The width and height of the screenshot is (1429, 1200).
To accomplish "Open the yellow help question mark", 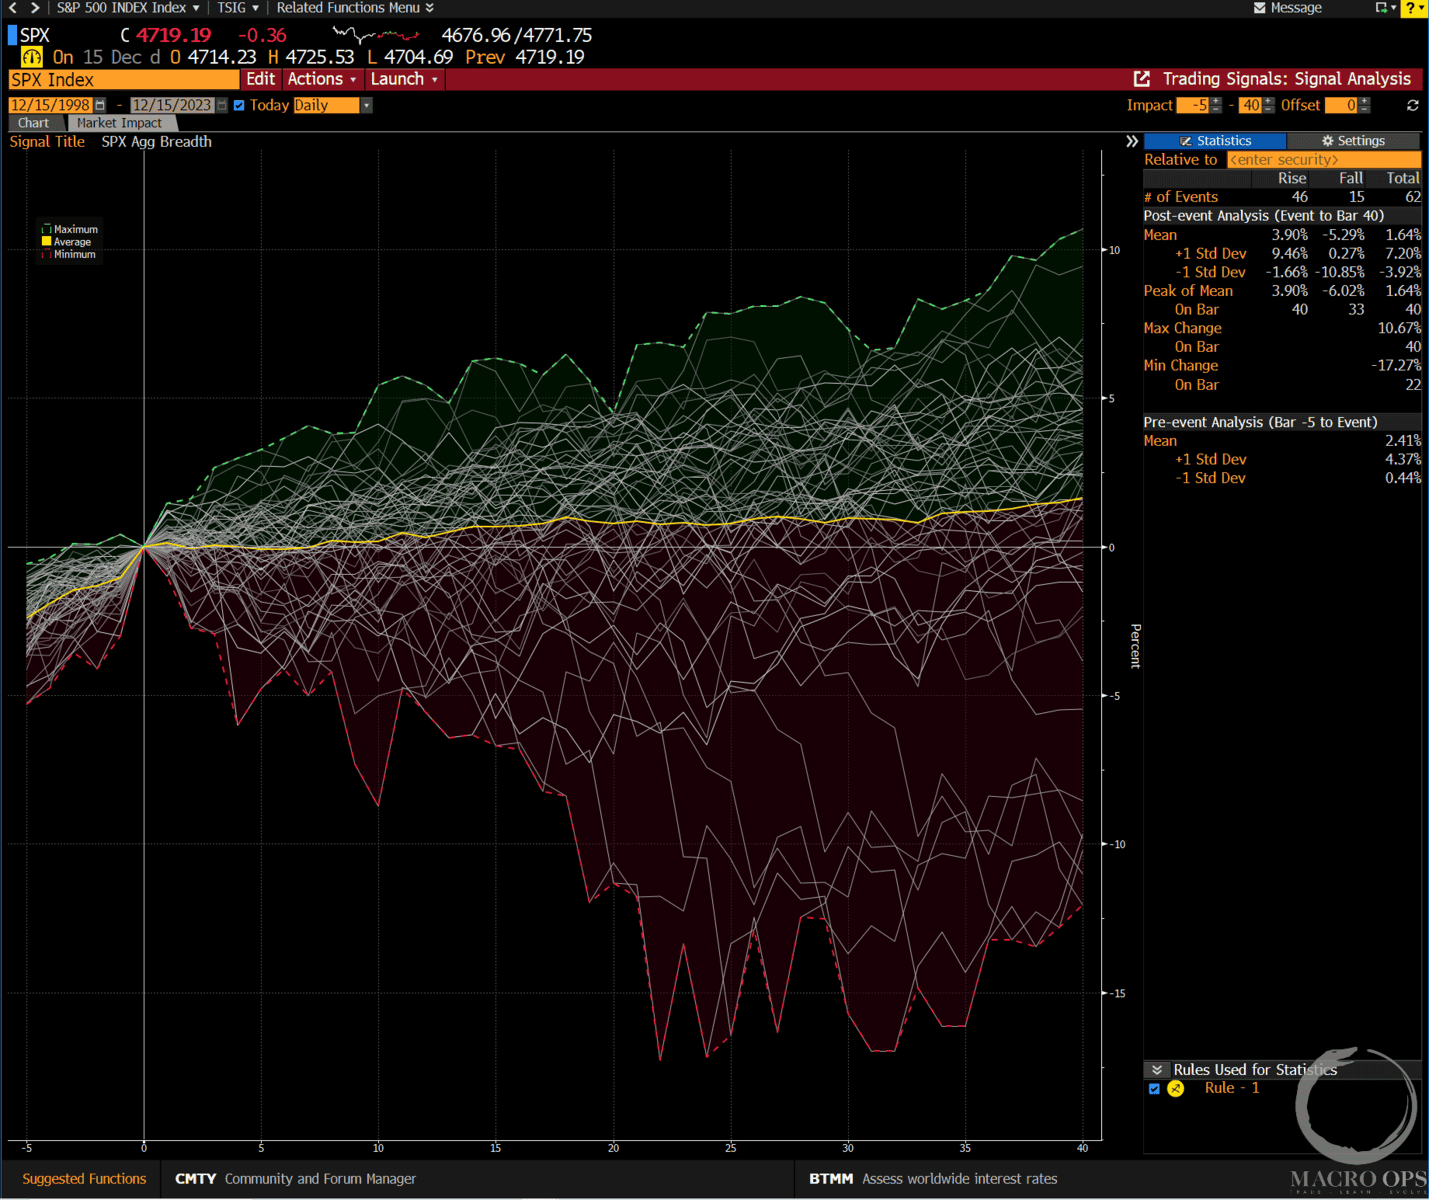I will click(1413, 8).
